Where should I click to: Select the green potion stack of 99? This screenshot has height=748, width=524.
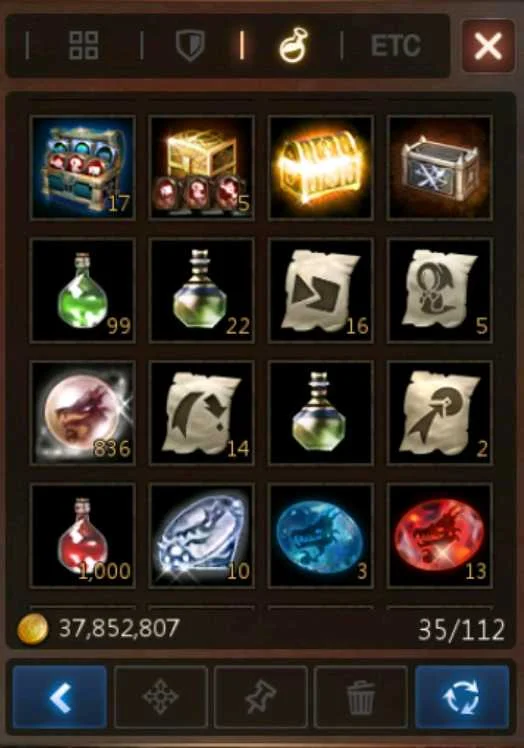83,291
